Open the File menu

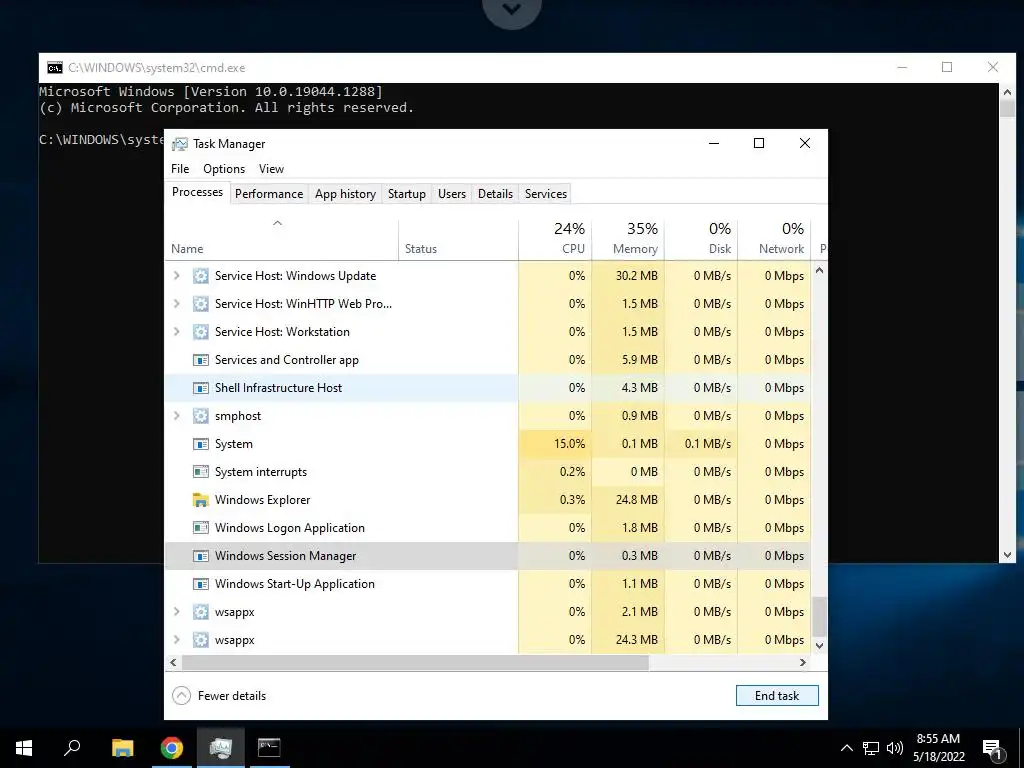(x=180, y=168)
